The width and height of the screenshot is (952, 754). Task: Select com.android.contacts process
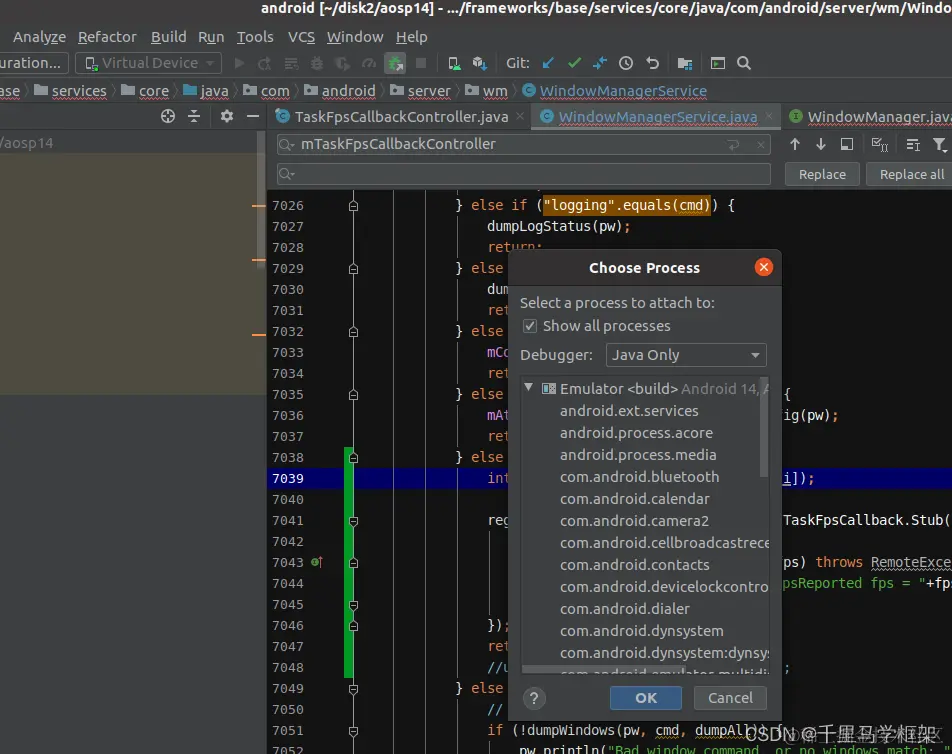(x=634, y=565)
